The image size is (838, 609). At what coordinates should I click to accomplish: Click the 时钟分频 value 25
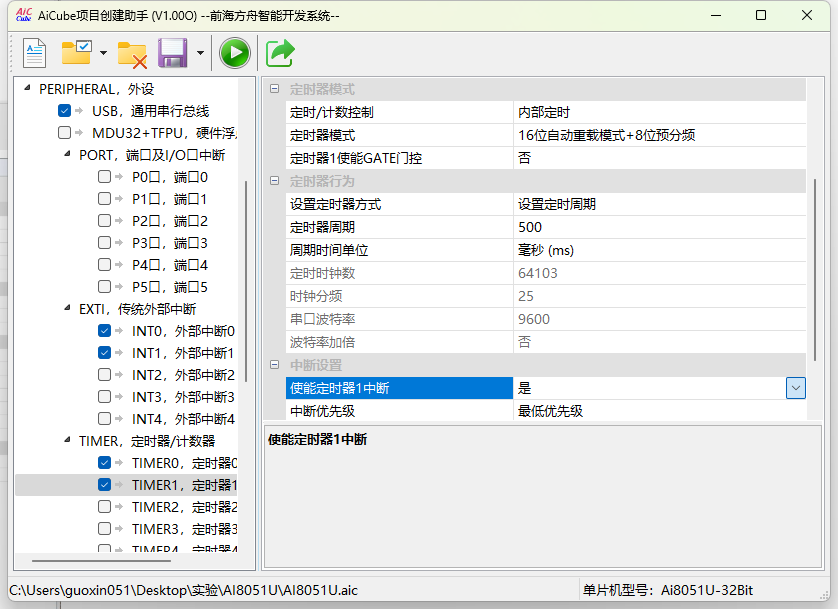tap(659, 296)
